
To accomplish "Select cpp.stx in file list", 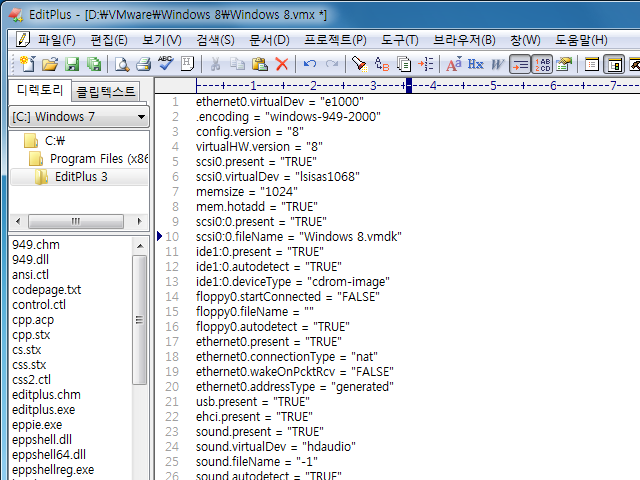I will tap(31, 335).
